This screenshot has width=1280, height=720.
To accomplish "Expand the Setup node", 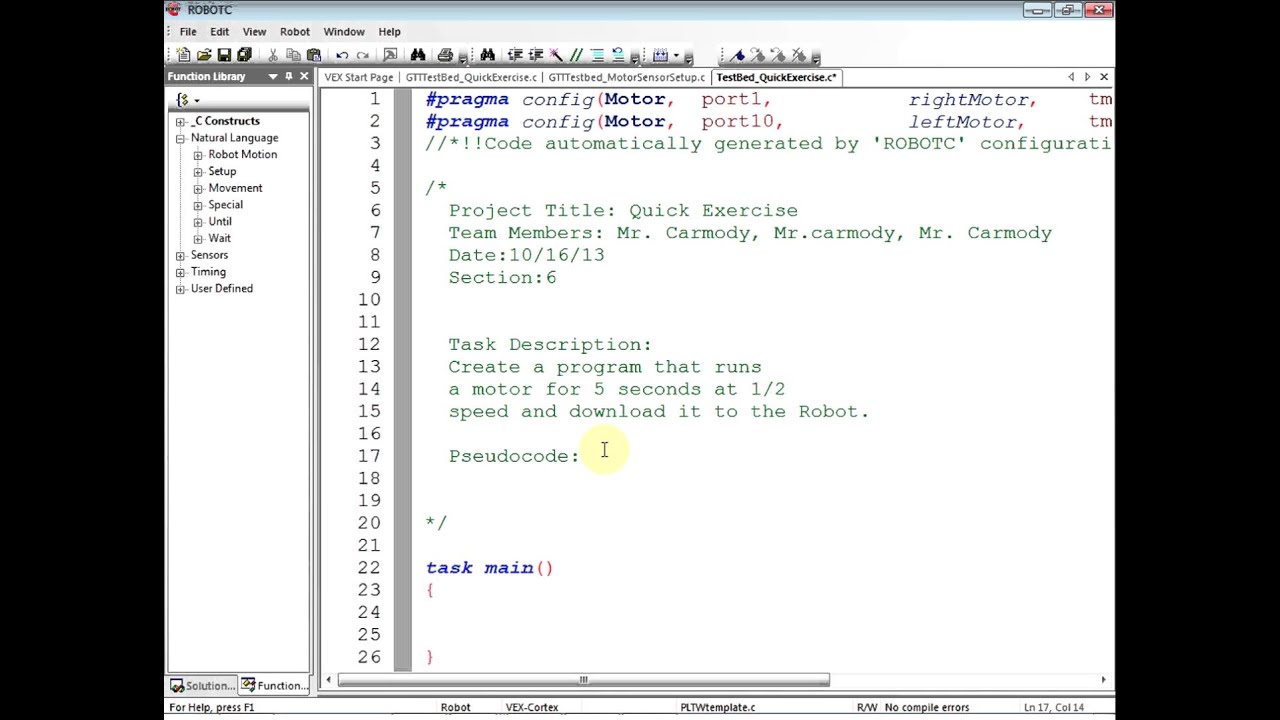I will point(198,171).
